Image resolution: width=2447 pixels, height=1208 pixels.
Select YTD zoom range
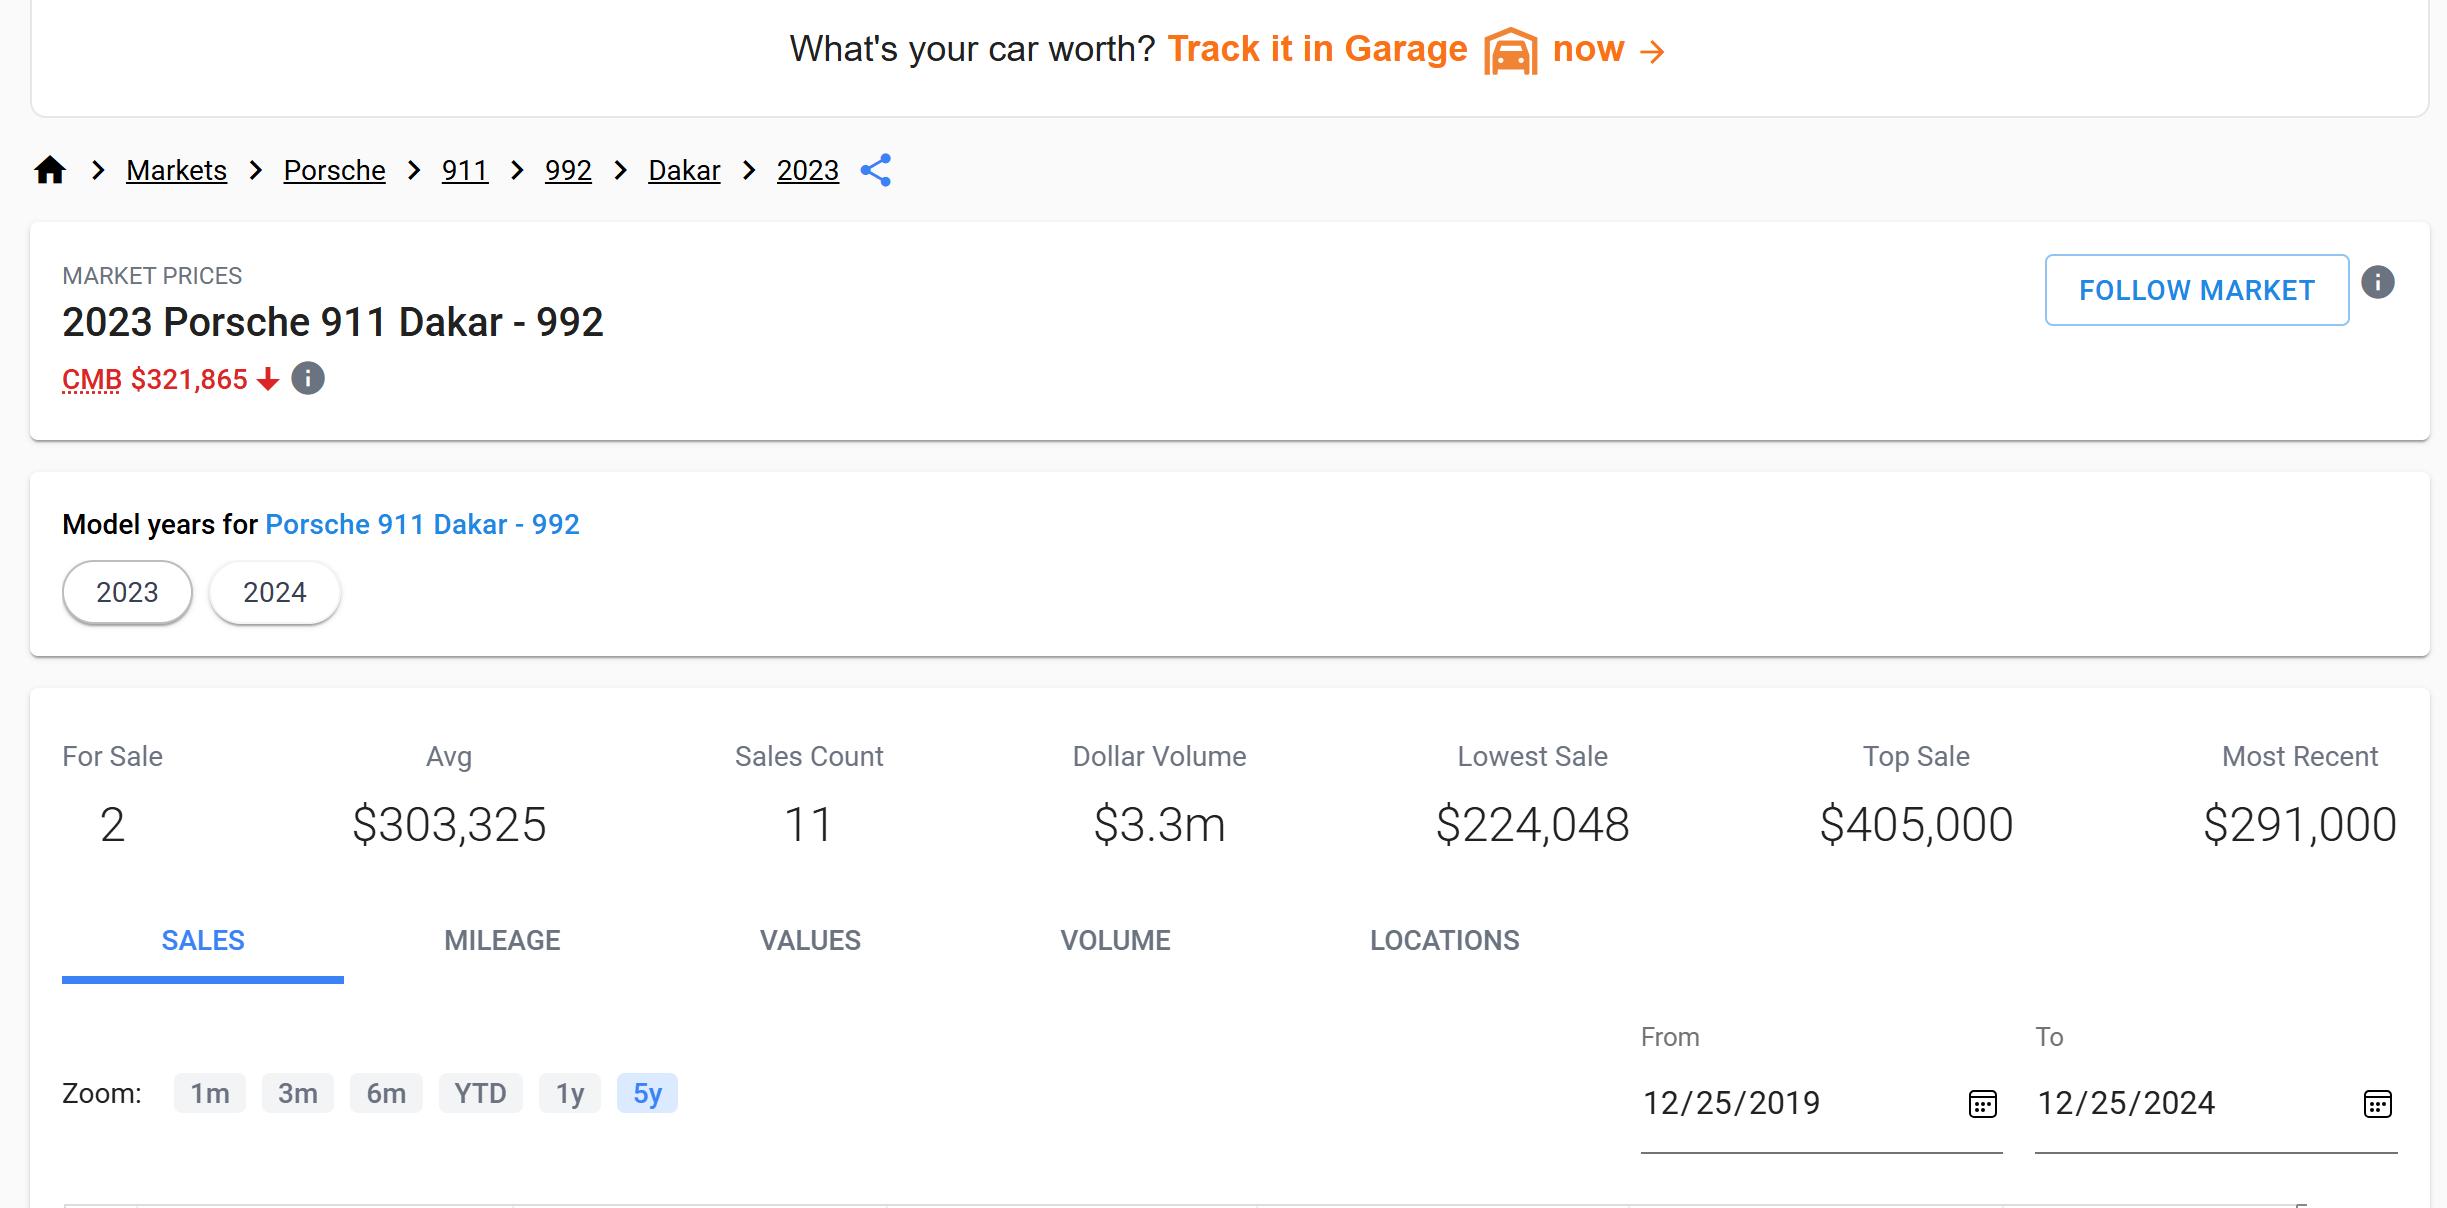click(x=480, y=1093)
